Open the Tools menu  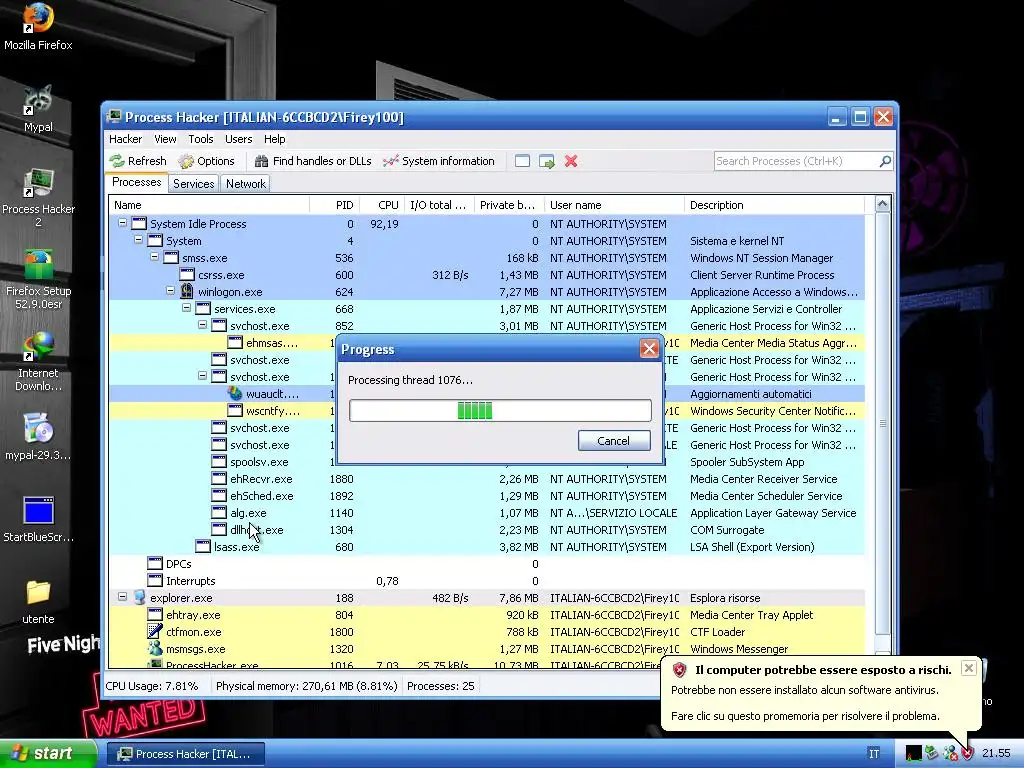pyautogui.click(x=200, y=139)
